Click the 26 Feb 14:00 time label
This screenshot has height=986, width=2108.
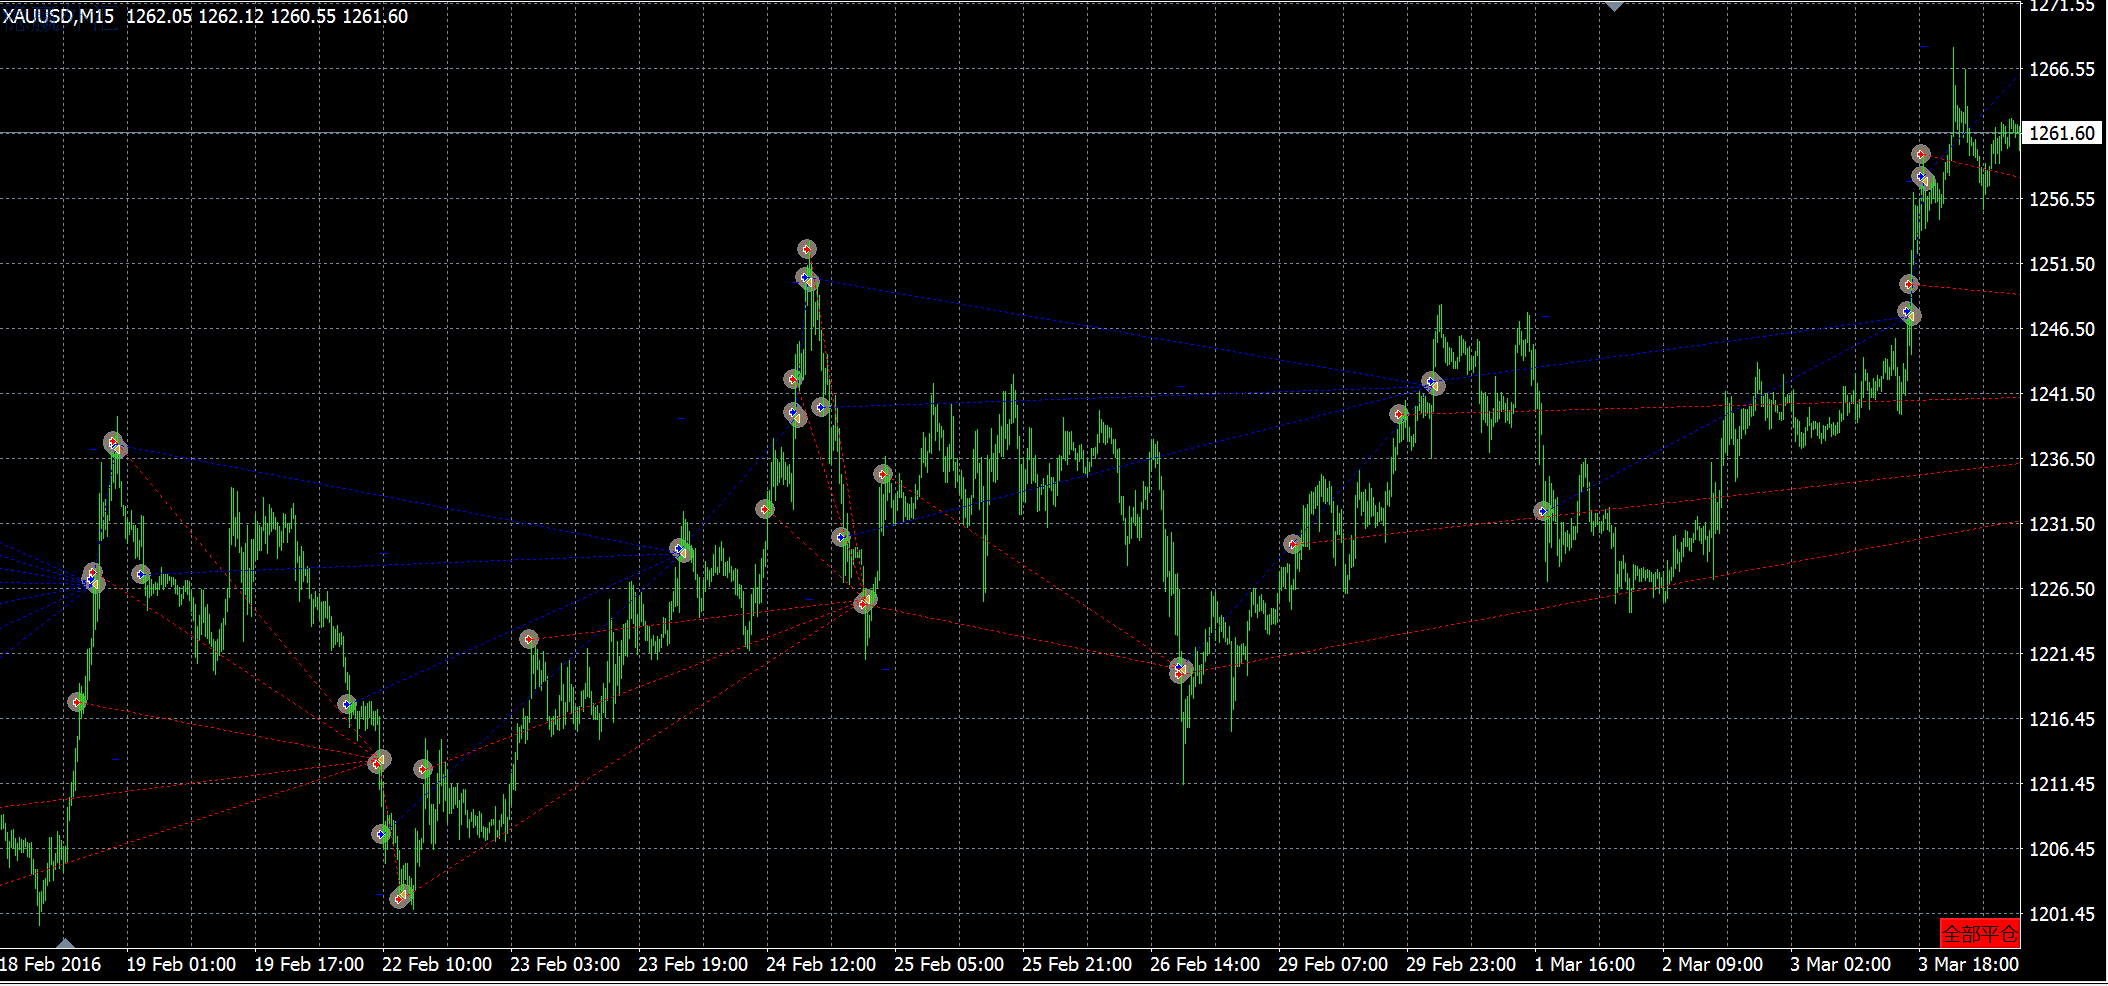(x=1205, y=964)
